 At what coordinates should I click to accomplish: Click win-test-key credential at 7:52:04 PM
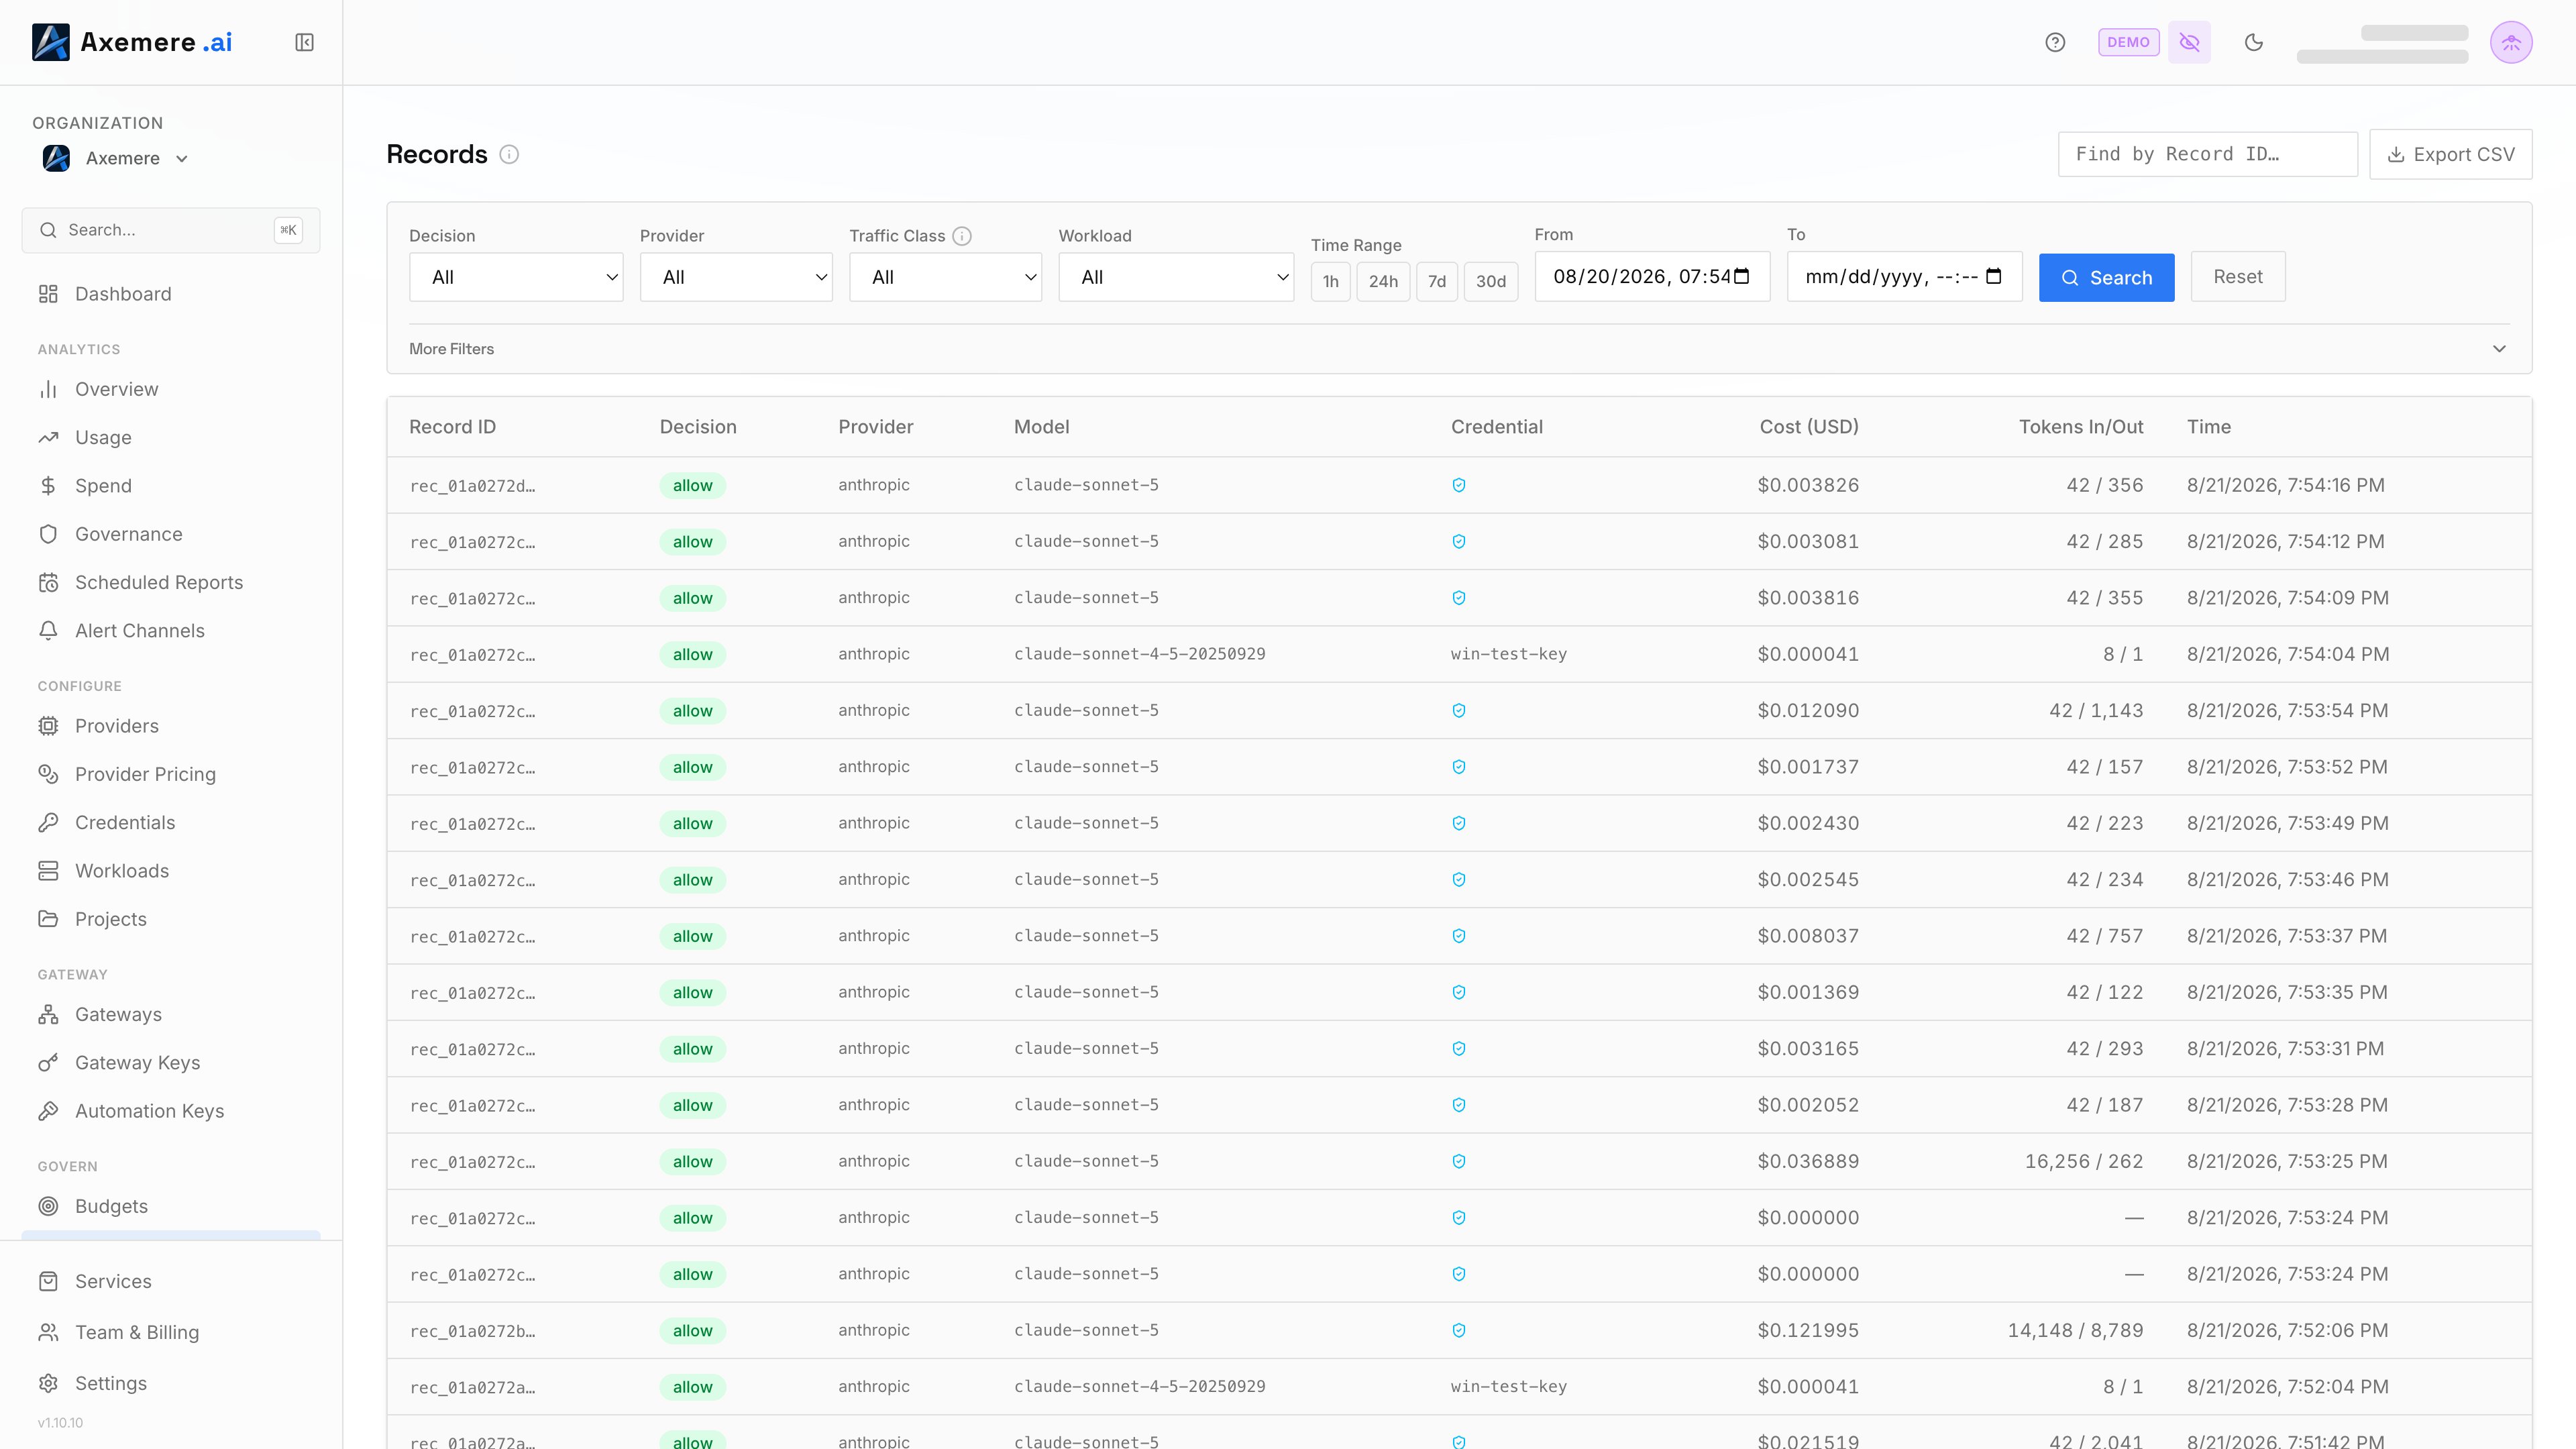point(1508,1387)
